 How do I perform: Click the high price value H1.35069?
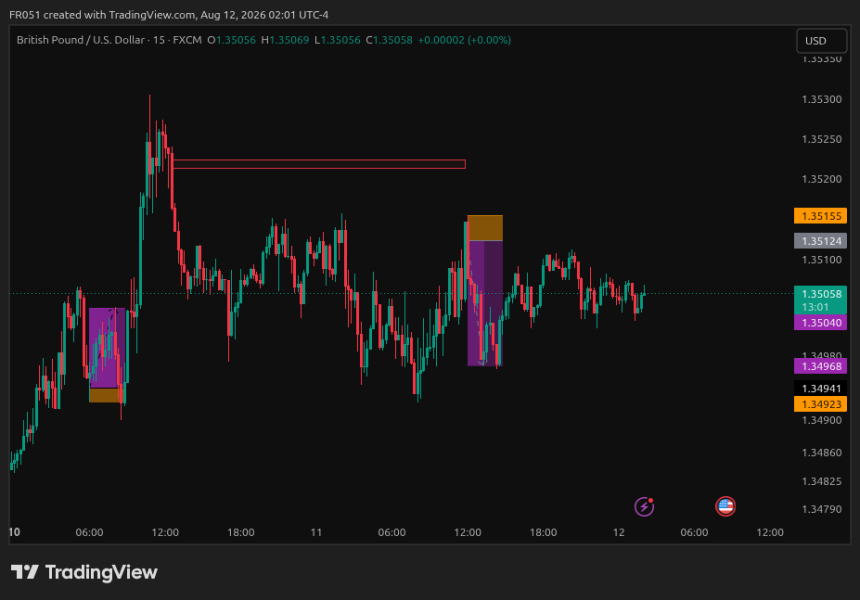[285, 40]
